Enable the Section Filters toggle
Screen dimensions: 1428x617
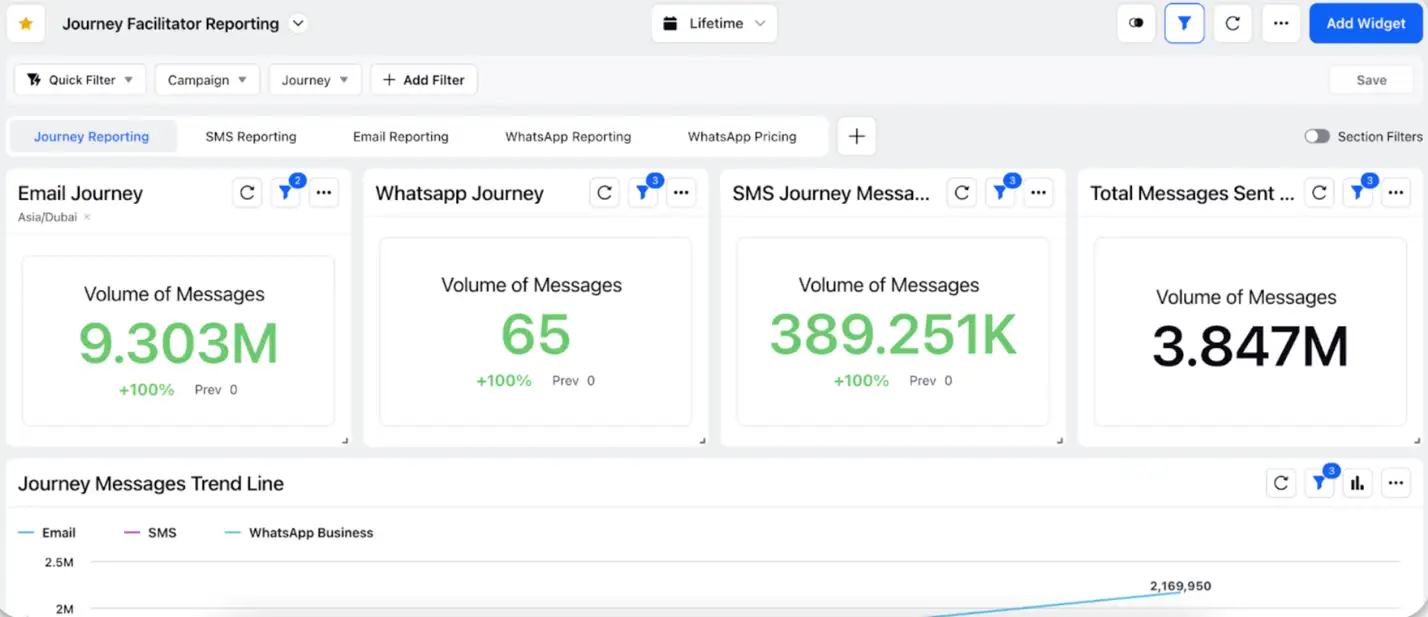click(1317, 137)
